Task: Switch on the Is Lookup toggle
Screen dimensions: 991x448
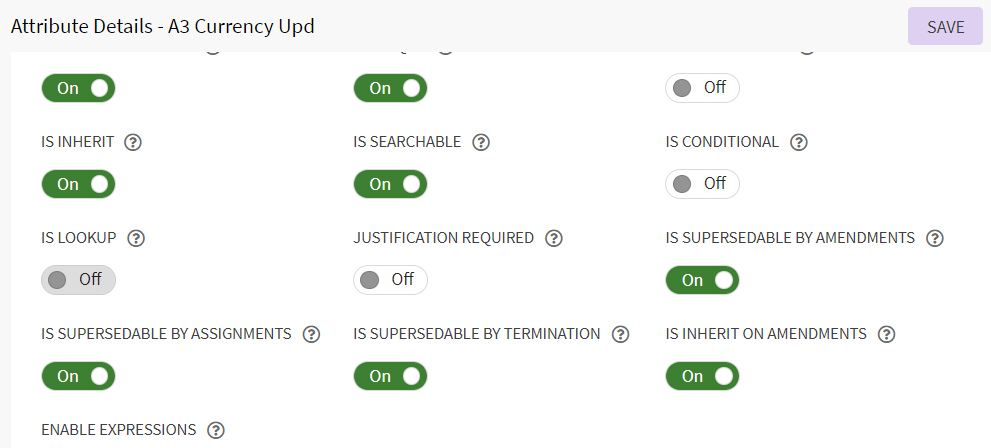Action: click(x=78, y=280)
